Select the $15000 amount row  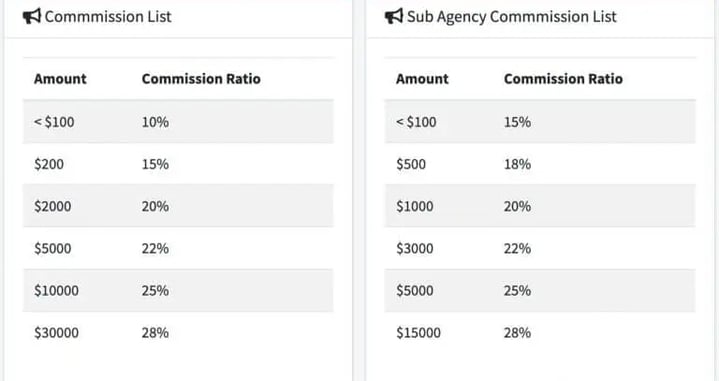click(540, 333)
